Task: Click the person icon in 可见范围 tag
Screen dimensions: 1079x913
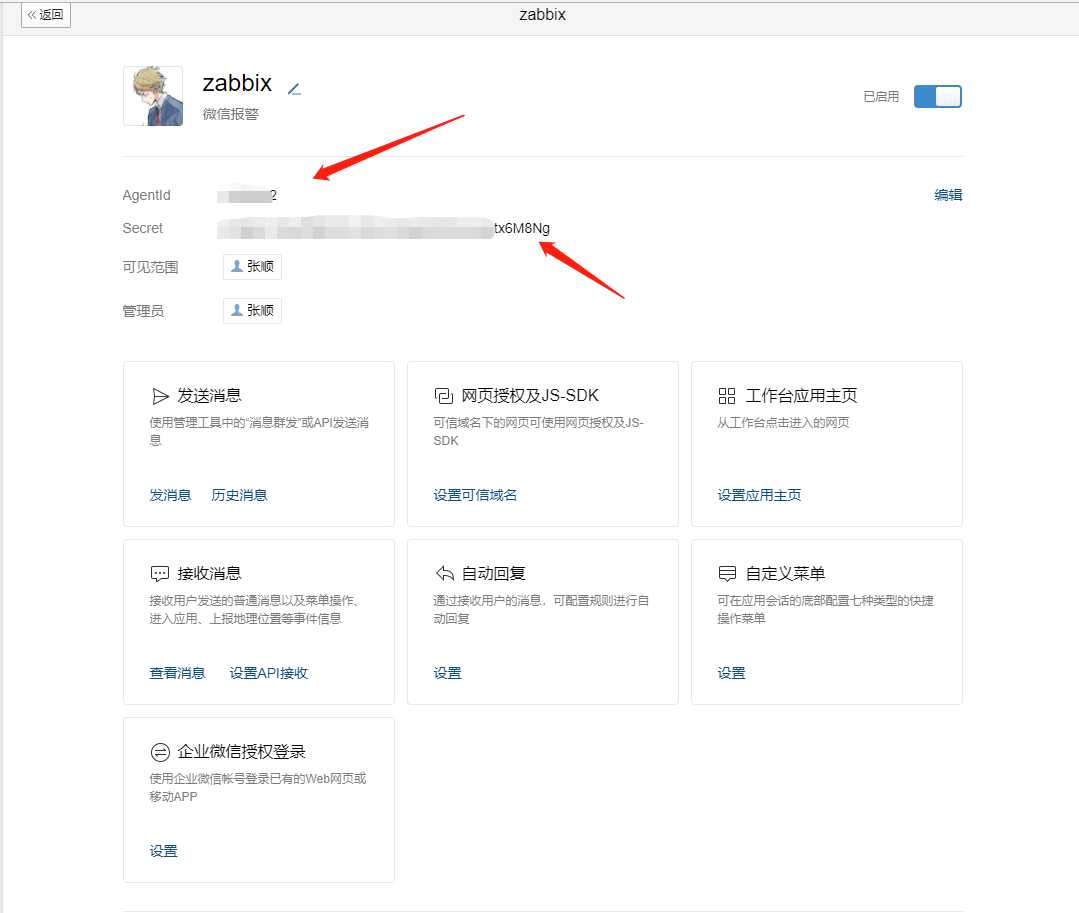Action: click(237, 266)
